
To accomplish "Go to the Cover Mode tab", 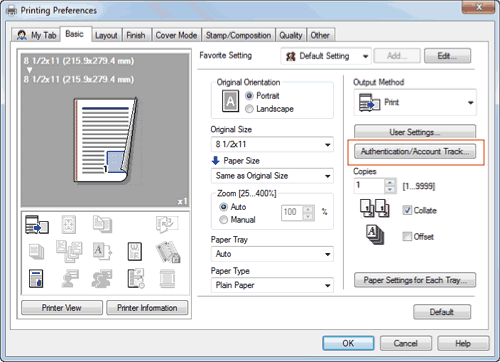I will [176, 35].
